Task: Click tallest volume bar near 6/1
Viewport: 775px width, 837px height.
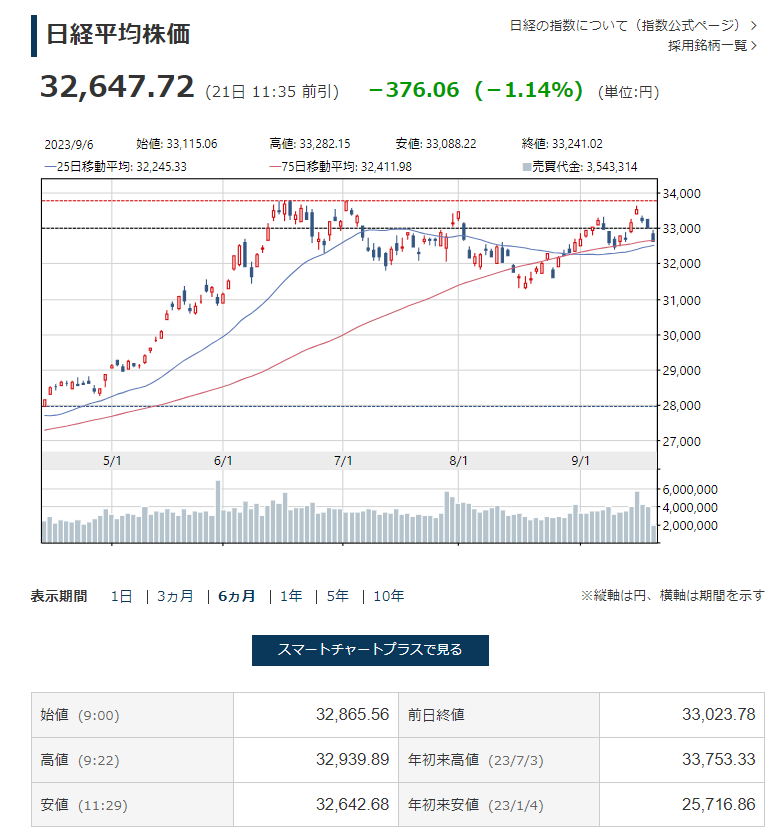Action: 218,511
